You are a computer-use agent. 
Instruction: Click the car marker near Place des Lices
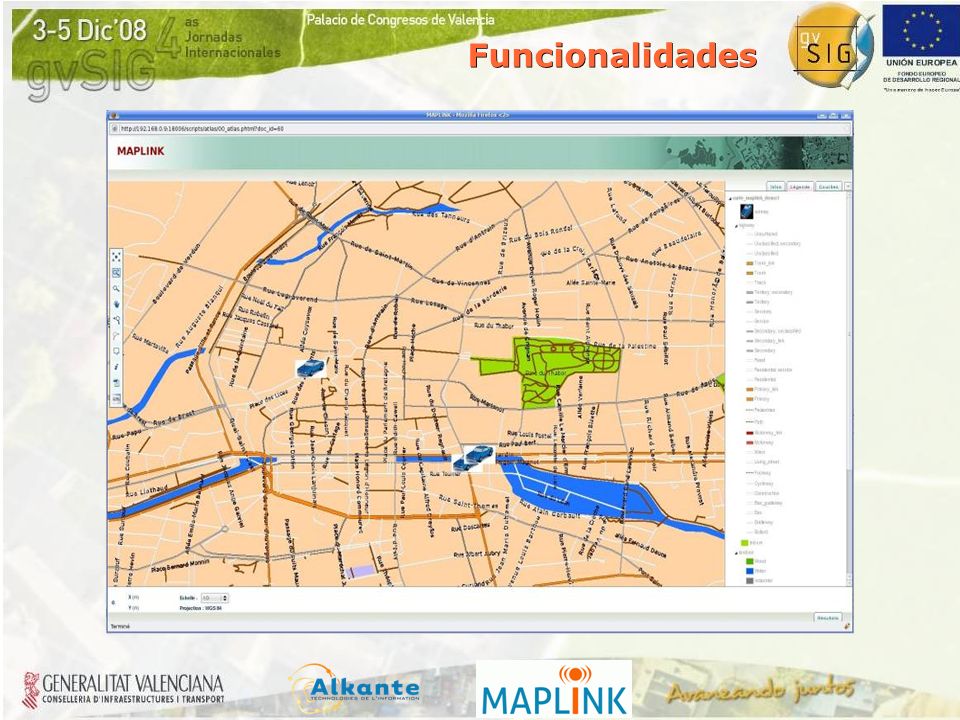click(310, 369)
